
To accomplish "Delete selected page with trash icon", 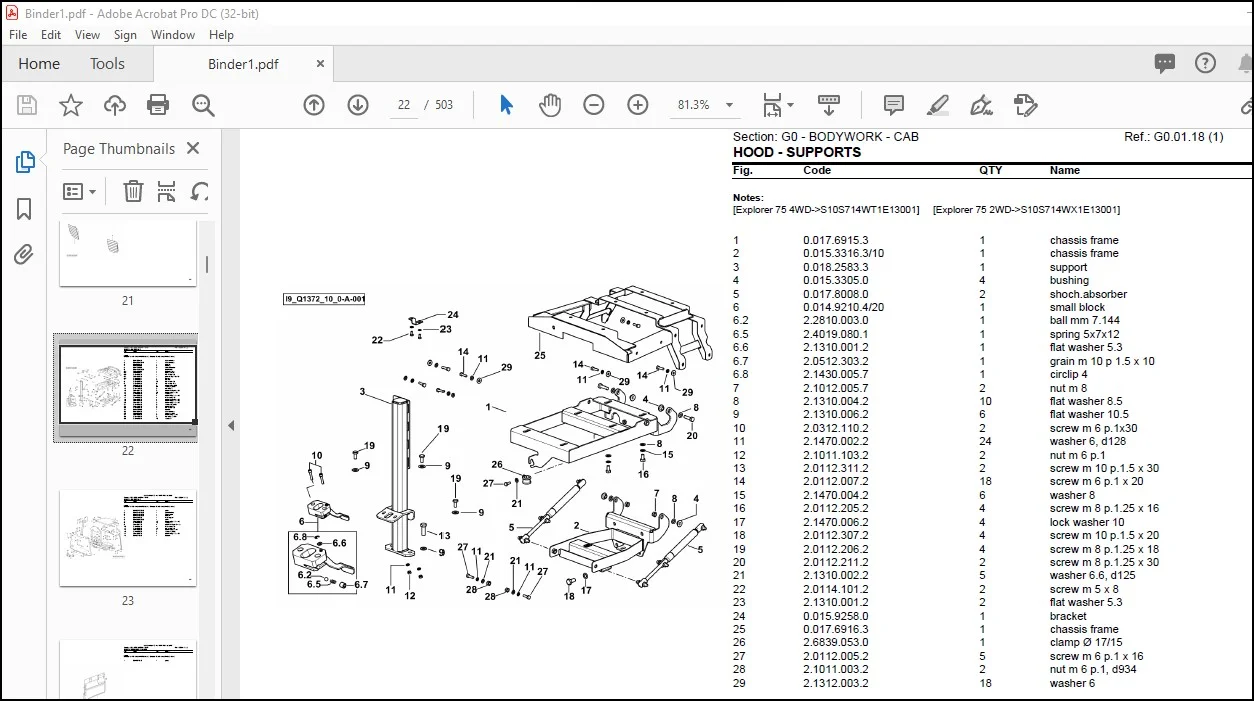I will click(133, 191).
